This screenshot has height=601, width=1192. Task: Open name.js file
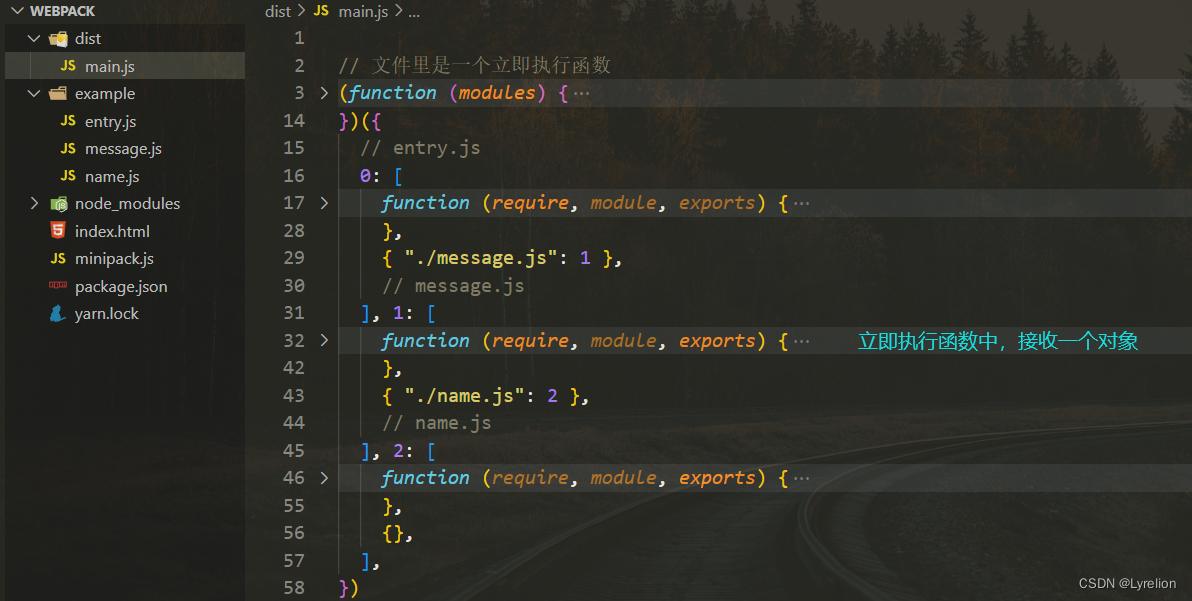pyautogui.click(x=112, y=176)
